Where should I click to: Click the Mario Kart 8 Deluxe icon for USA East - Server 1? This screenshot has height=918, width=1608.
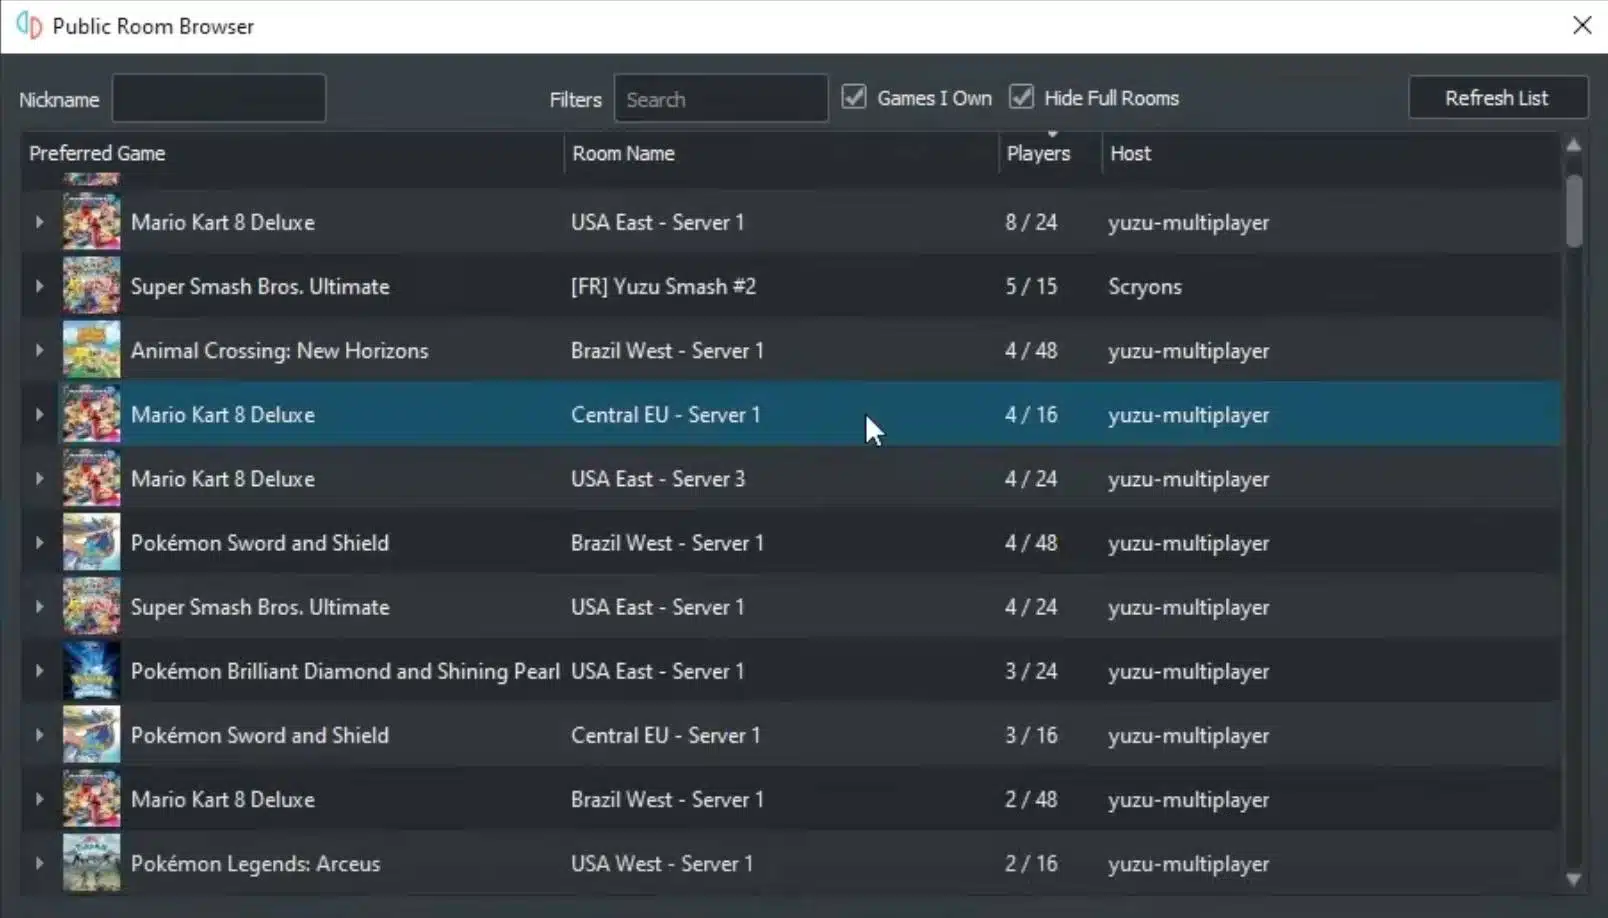tap(91, 222)
